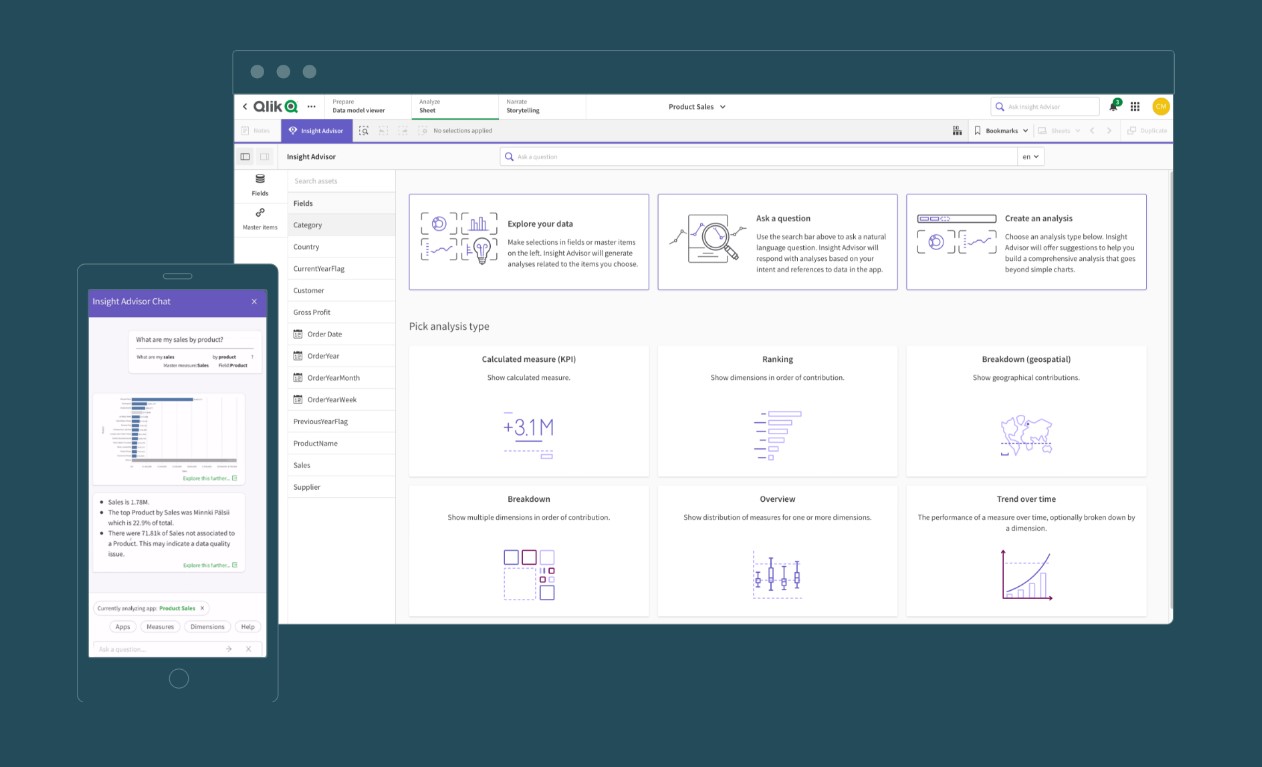Click the back arrow beside Qlik logo

[245, 107]
